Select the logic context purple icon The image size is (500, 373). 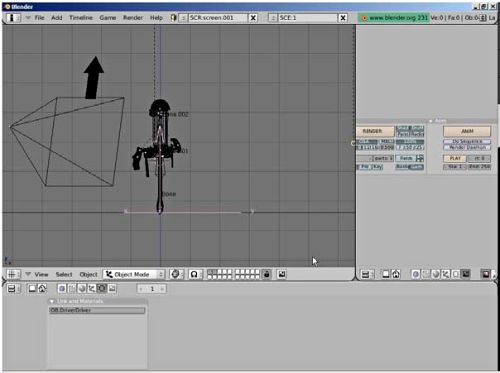pos(62,288)
